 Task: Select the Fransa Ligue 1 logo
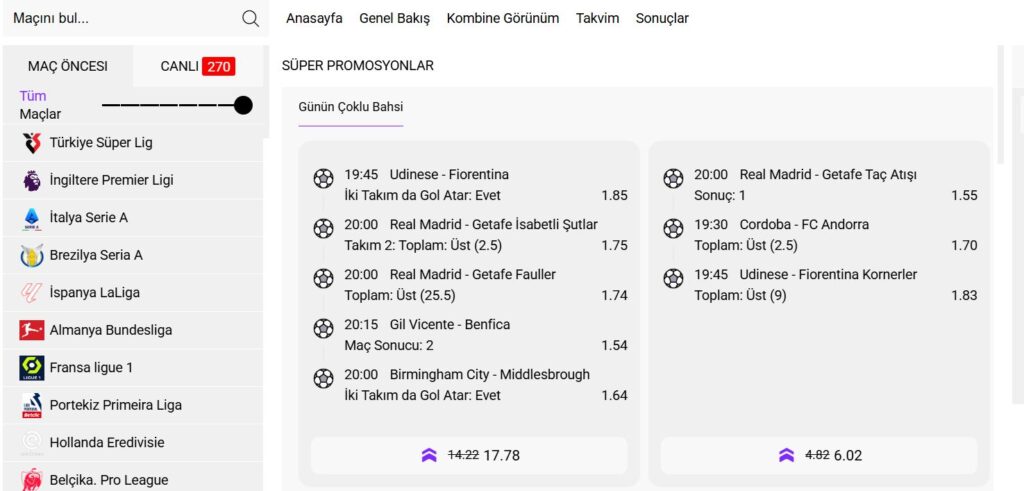[32, 368]
